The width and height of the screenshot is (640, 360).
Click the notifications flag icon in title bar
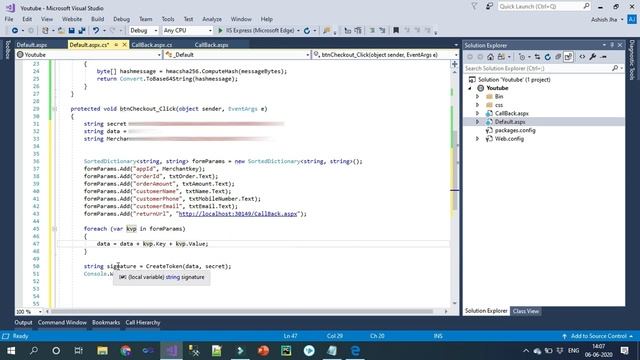click(x=474, y=6)
